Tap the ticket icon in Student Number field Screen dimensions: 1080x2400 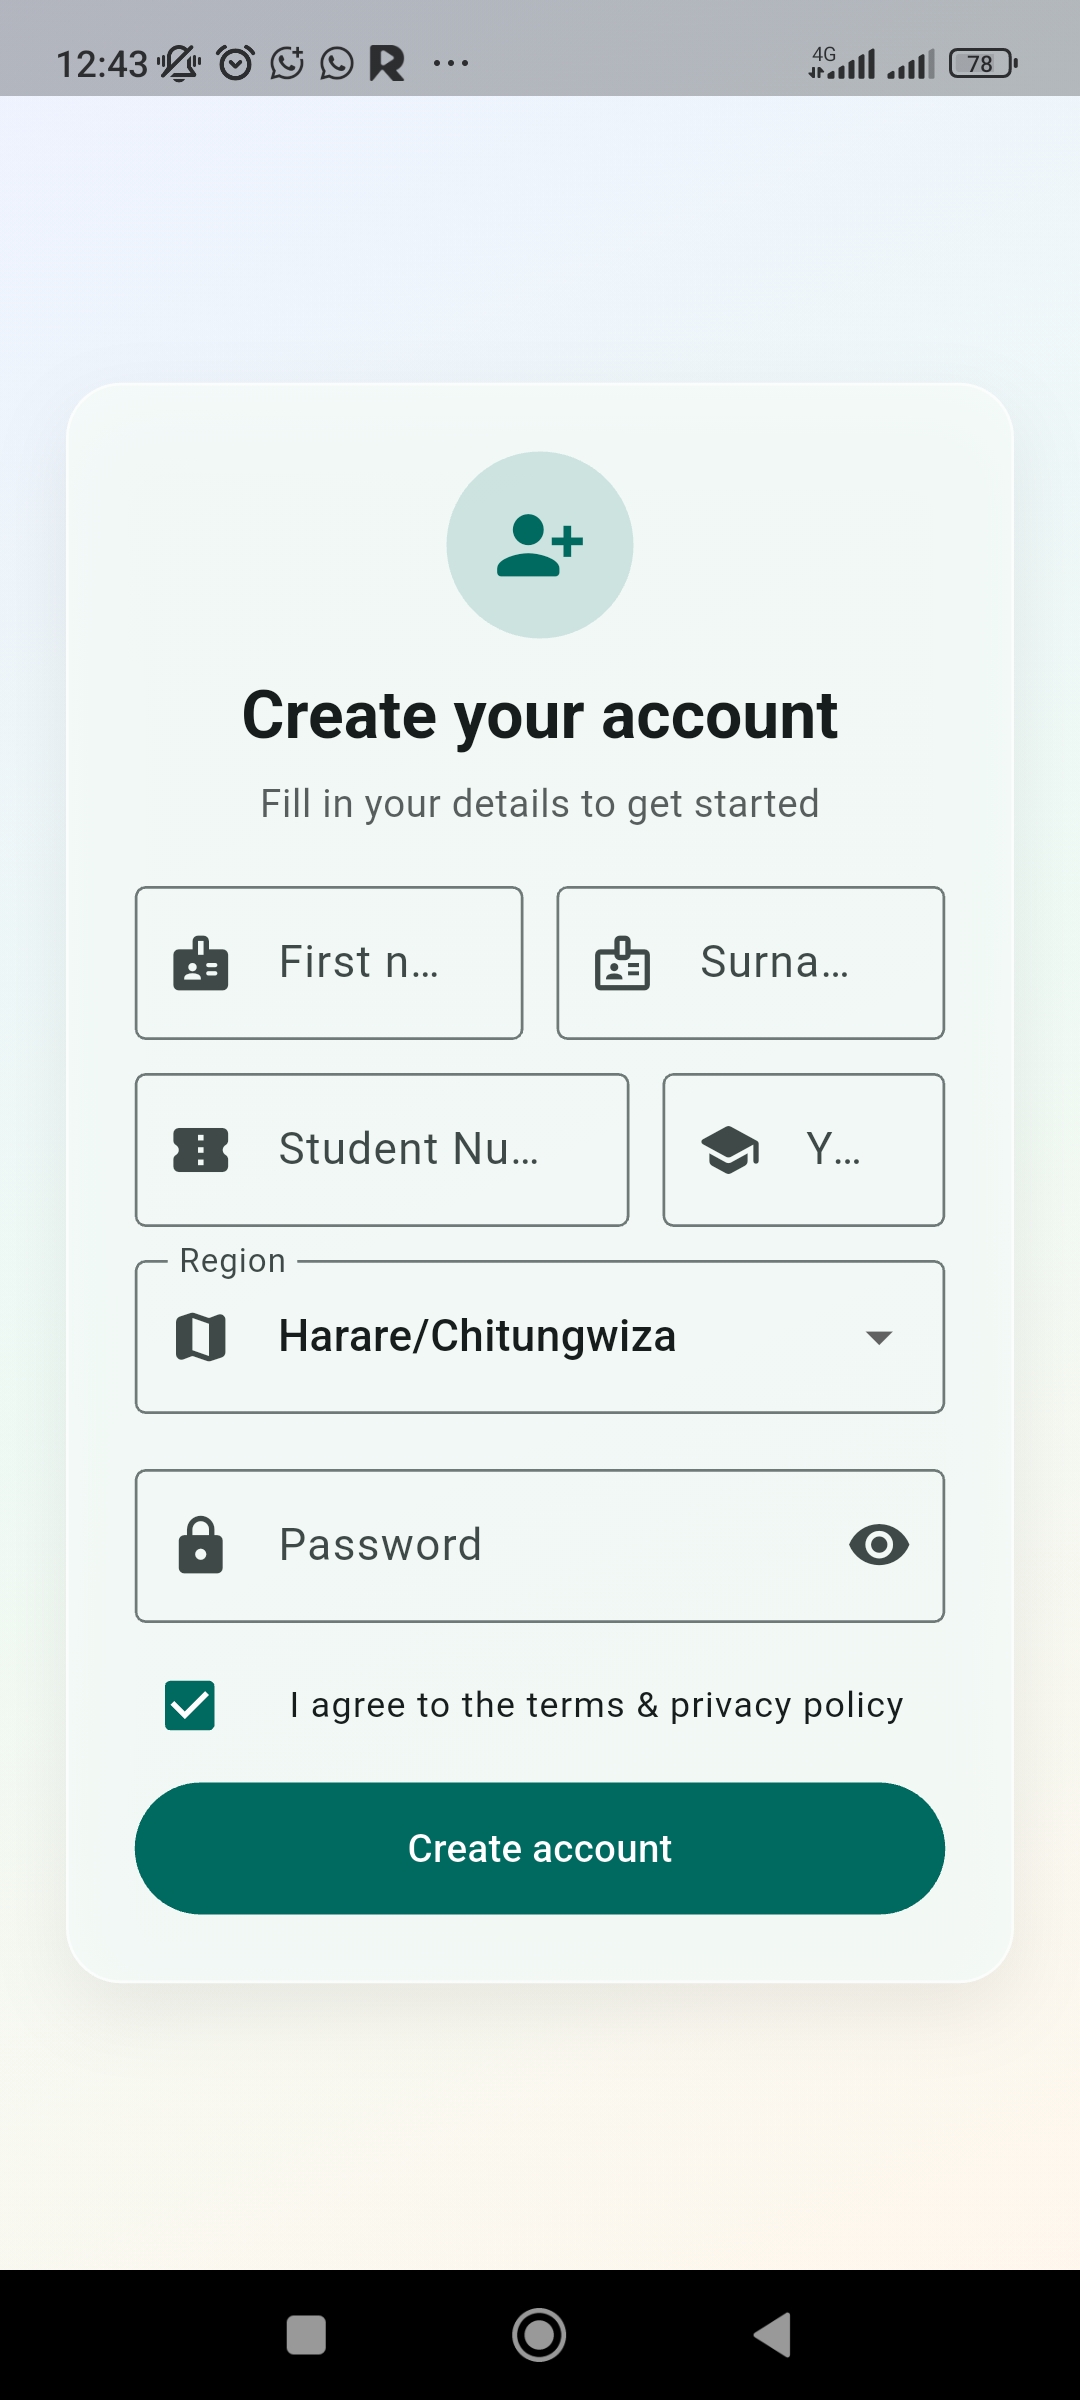(x=201, y=1150)
